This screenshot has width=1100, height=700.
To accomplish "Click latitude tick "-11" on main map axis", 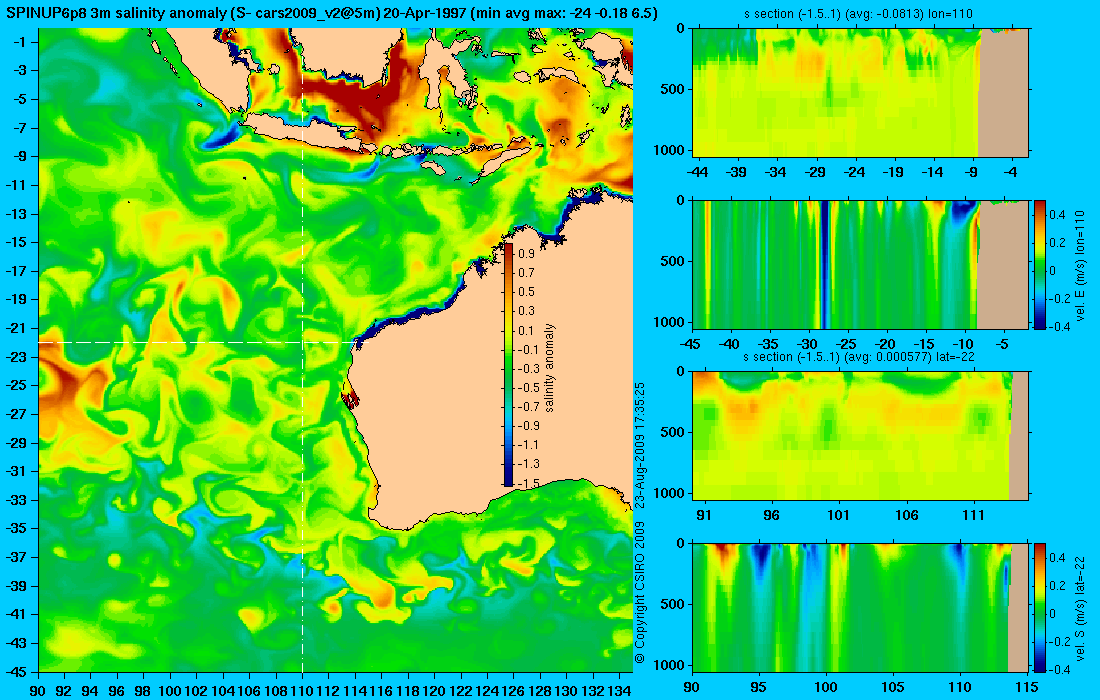I will [x=17, y=185].
